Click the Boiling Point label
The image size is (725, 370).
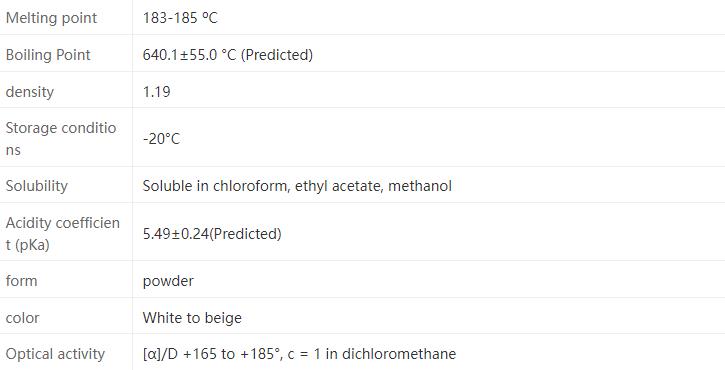[x=48, y=55]
